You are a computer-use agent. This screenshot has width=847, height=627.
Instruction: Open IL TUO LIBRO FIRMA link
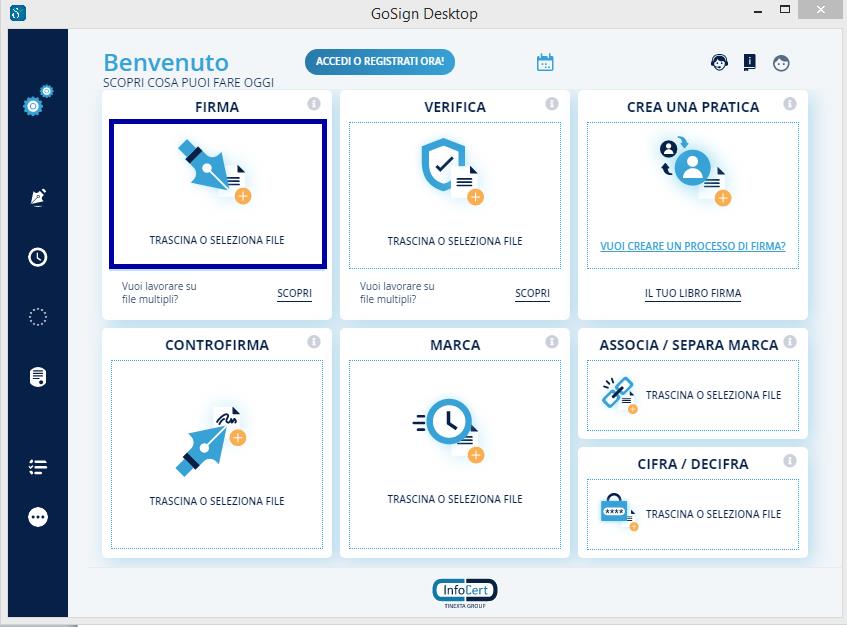tap(692, 293)
